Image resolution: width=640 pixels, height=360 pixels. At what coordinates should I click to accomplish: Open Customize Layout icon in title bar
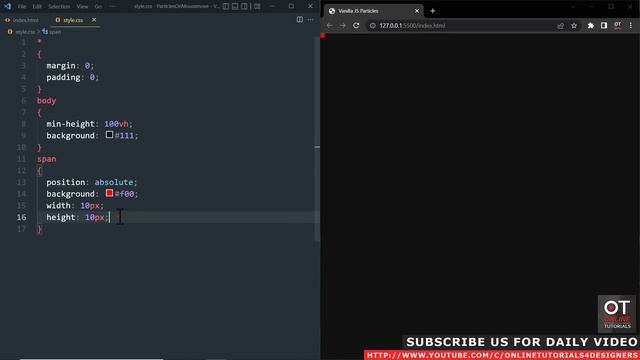pos(257,6)
